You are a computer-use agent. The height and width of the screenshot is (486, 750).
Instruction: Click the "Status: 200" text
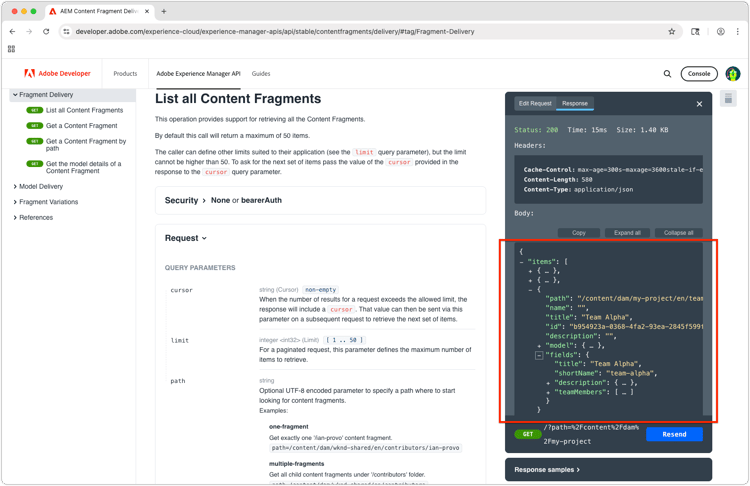pyautogui.click(x=536, y=130)
